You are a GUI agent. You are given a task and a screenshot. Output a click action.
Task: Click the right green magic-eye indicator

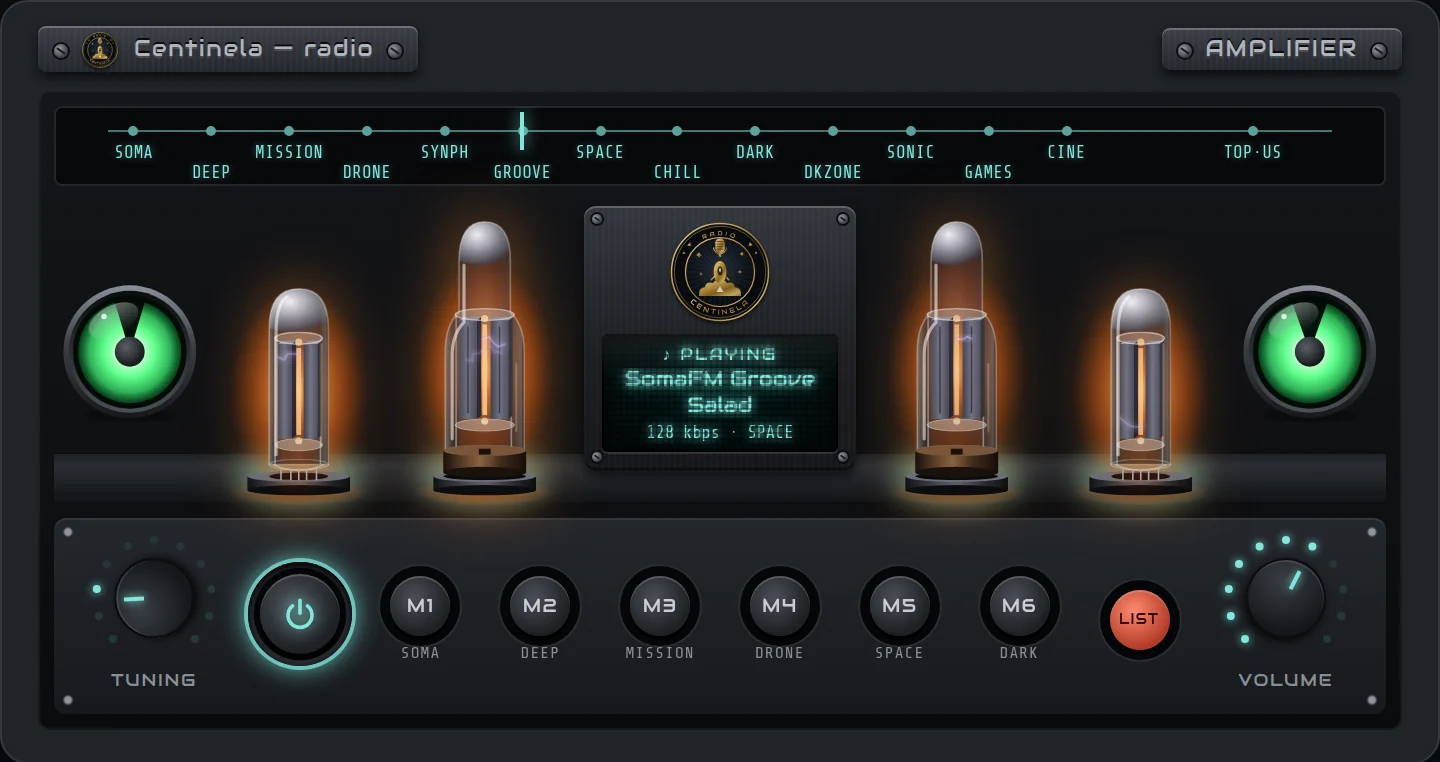coord(1310,351)
